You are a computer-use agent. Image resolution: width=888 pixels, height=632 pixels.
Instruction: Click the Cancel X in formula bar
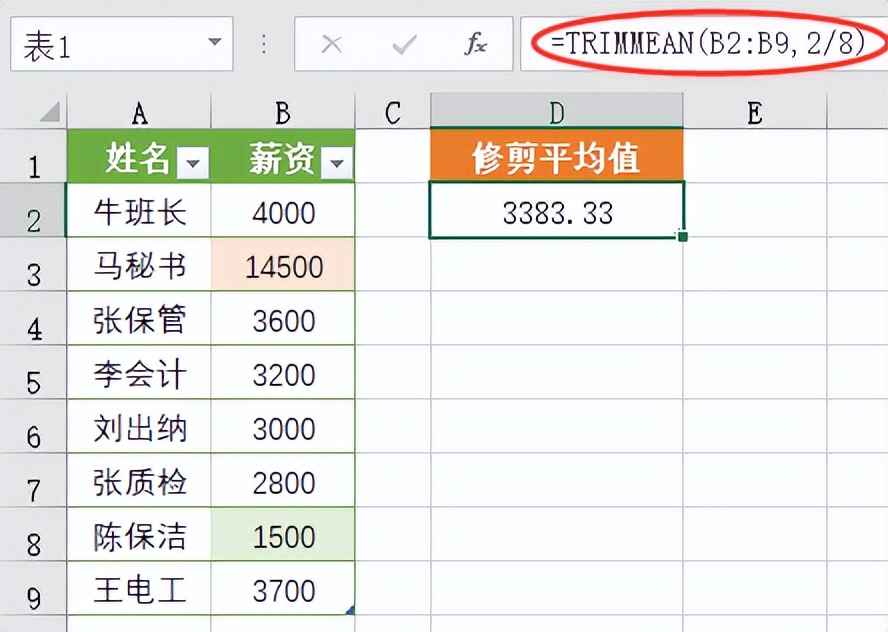click(x=331, y=43)
